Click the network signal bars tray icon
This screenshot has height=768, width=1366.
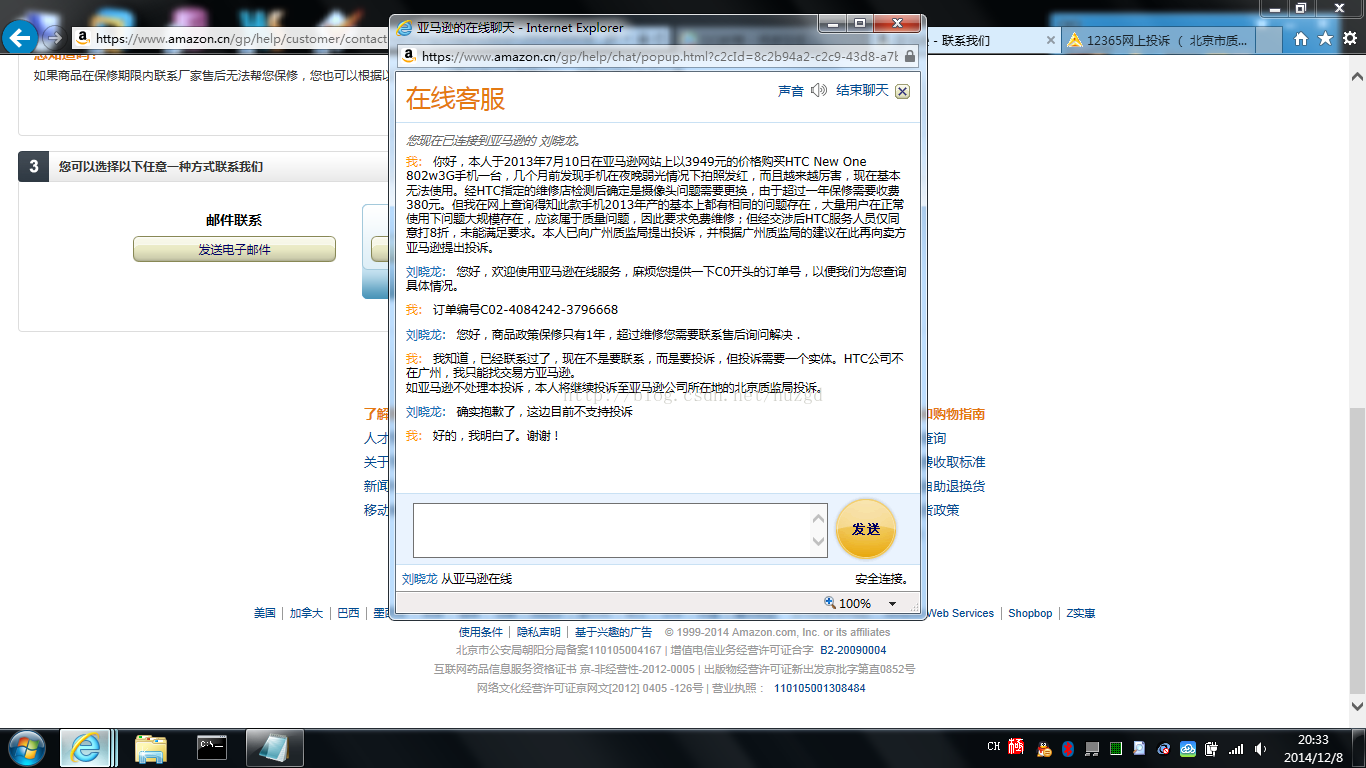click(x=1236, y=748)
